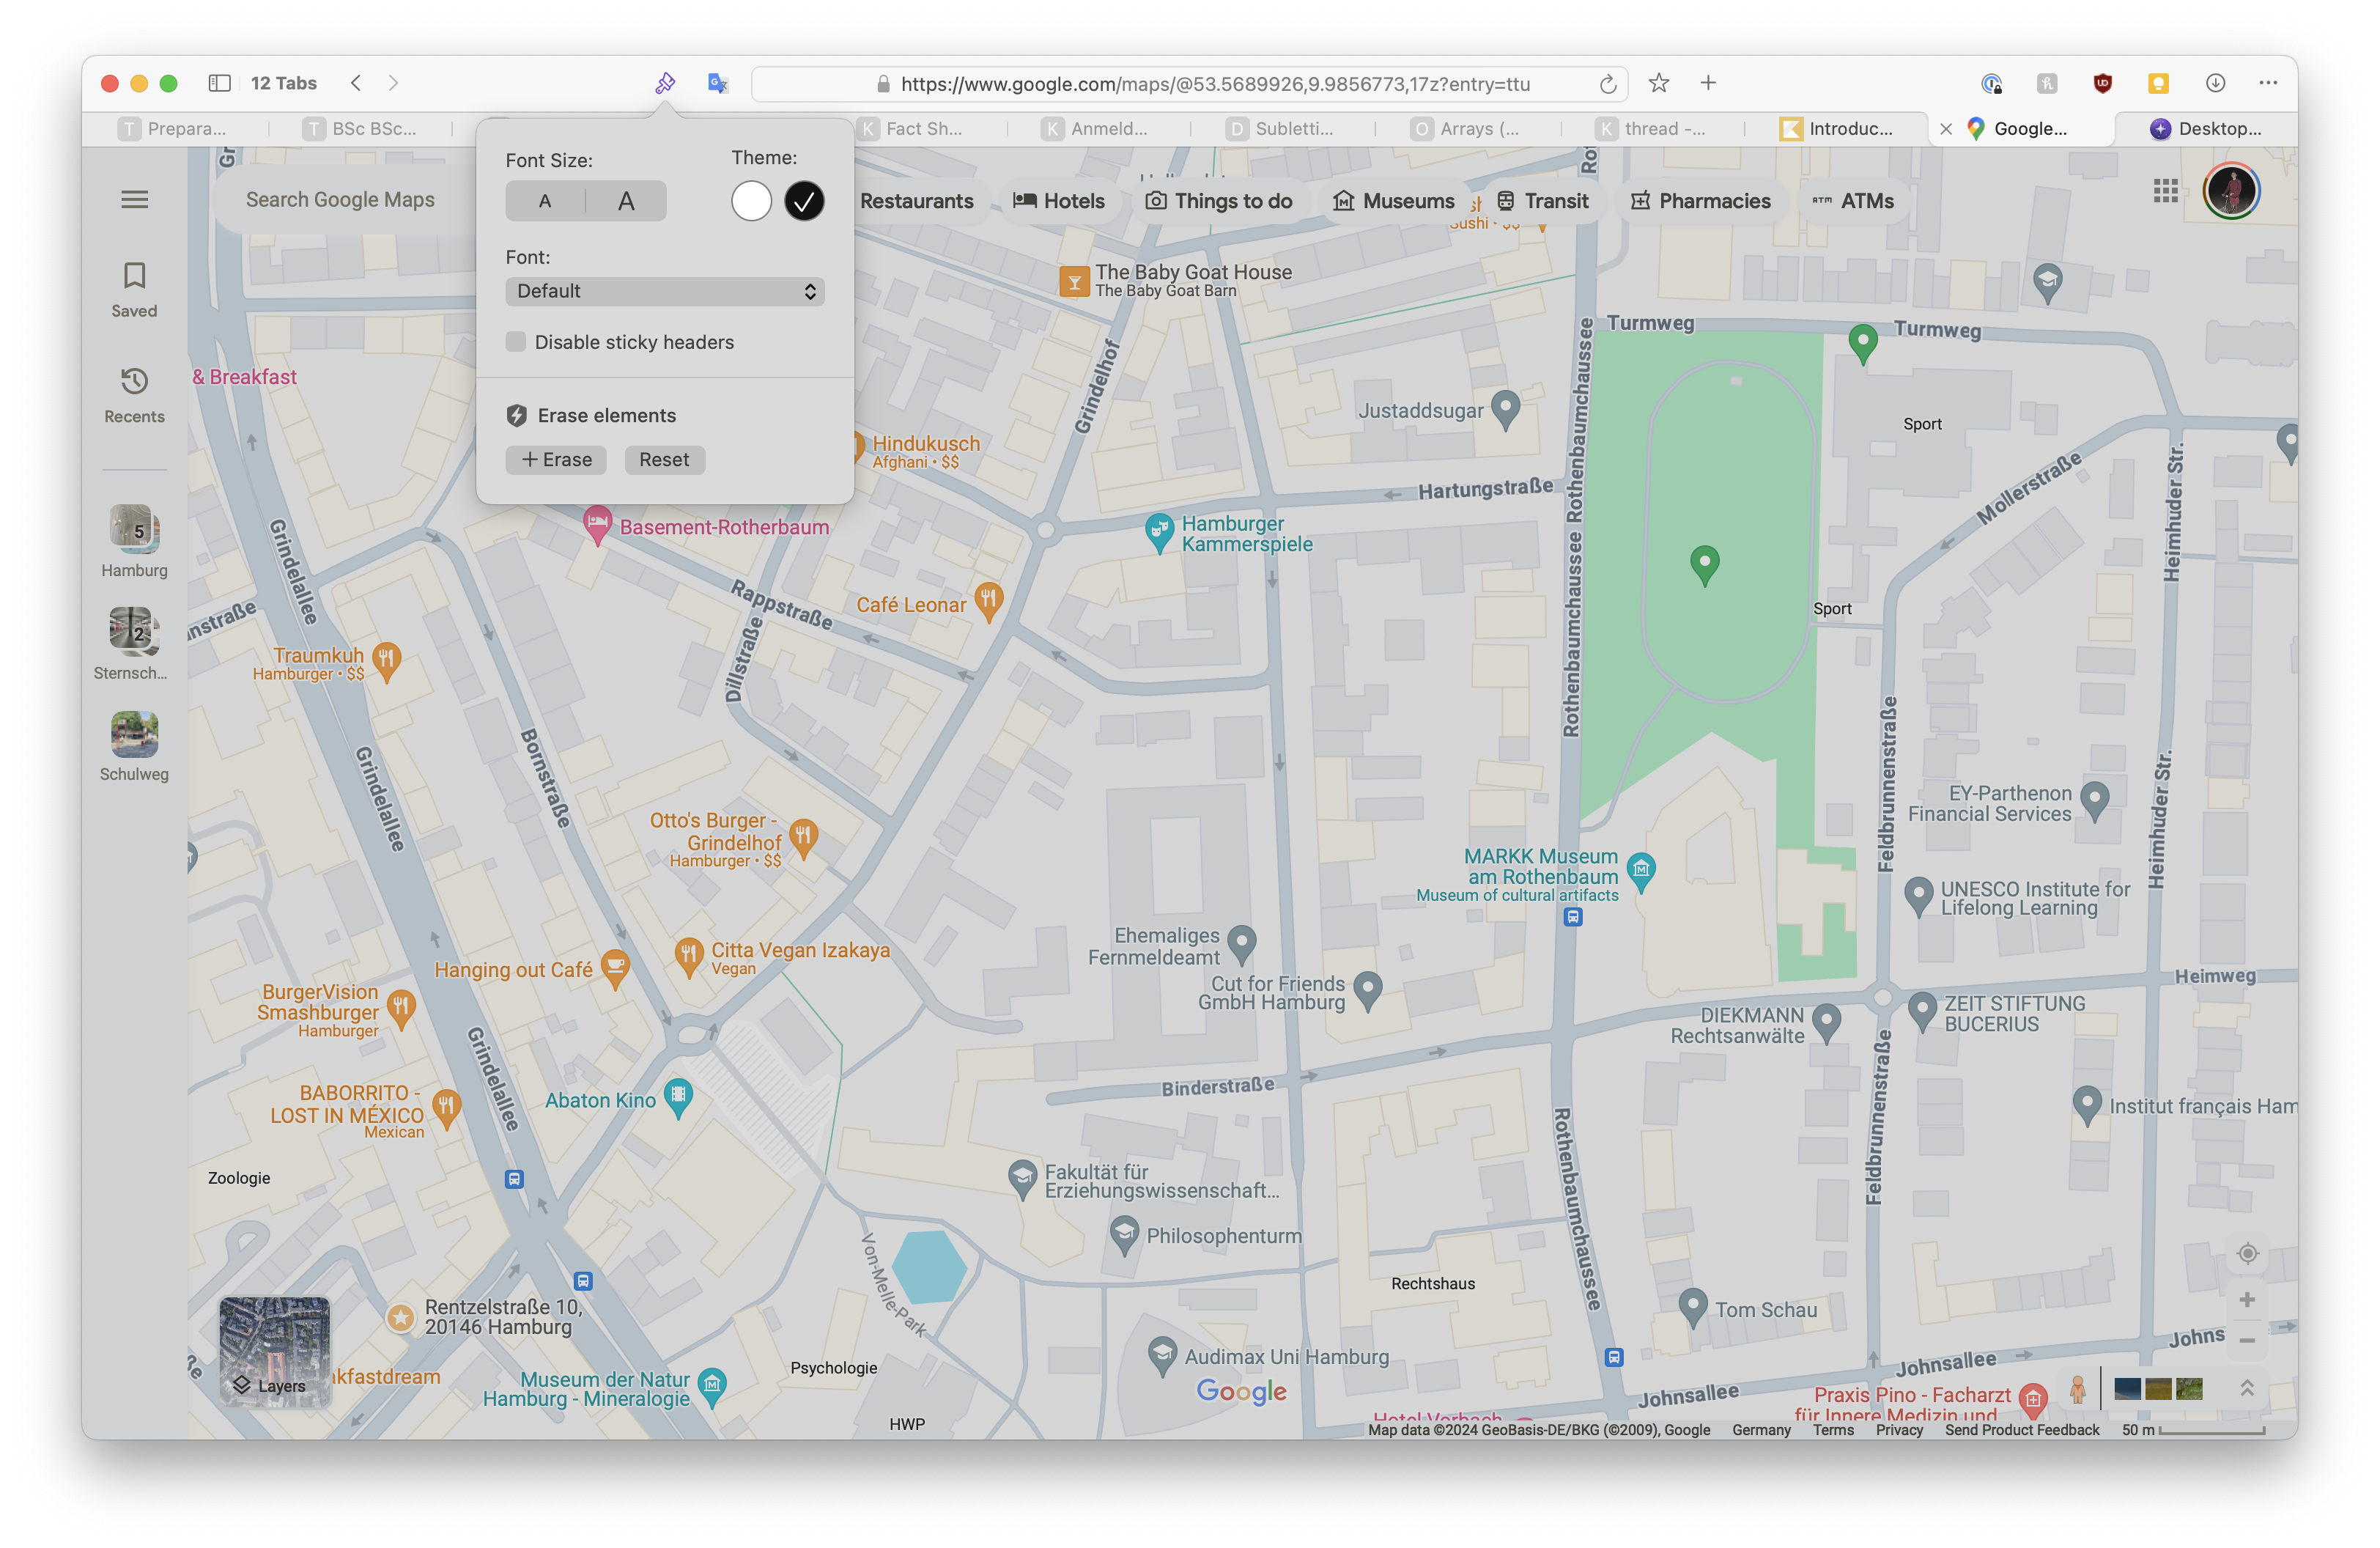The width and height of the screenshot is (2380, 1548).
Task: Open the Google Maps hamburger menu
Action: click(134, 200)
